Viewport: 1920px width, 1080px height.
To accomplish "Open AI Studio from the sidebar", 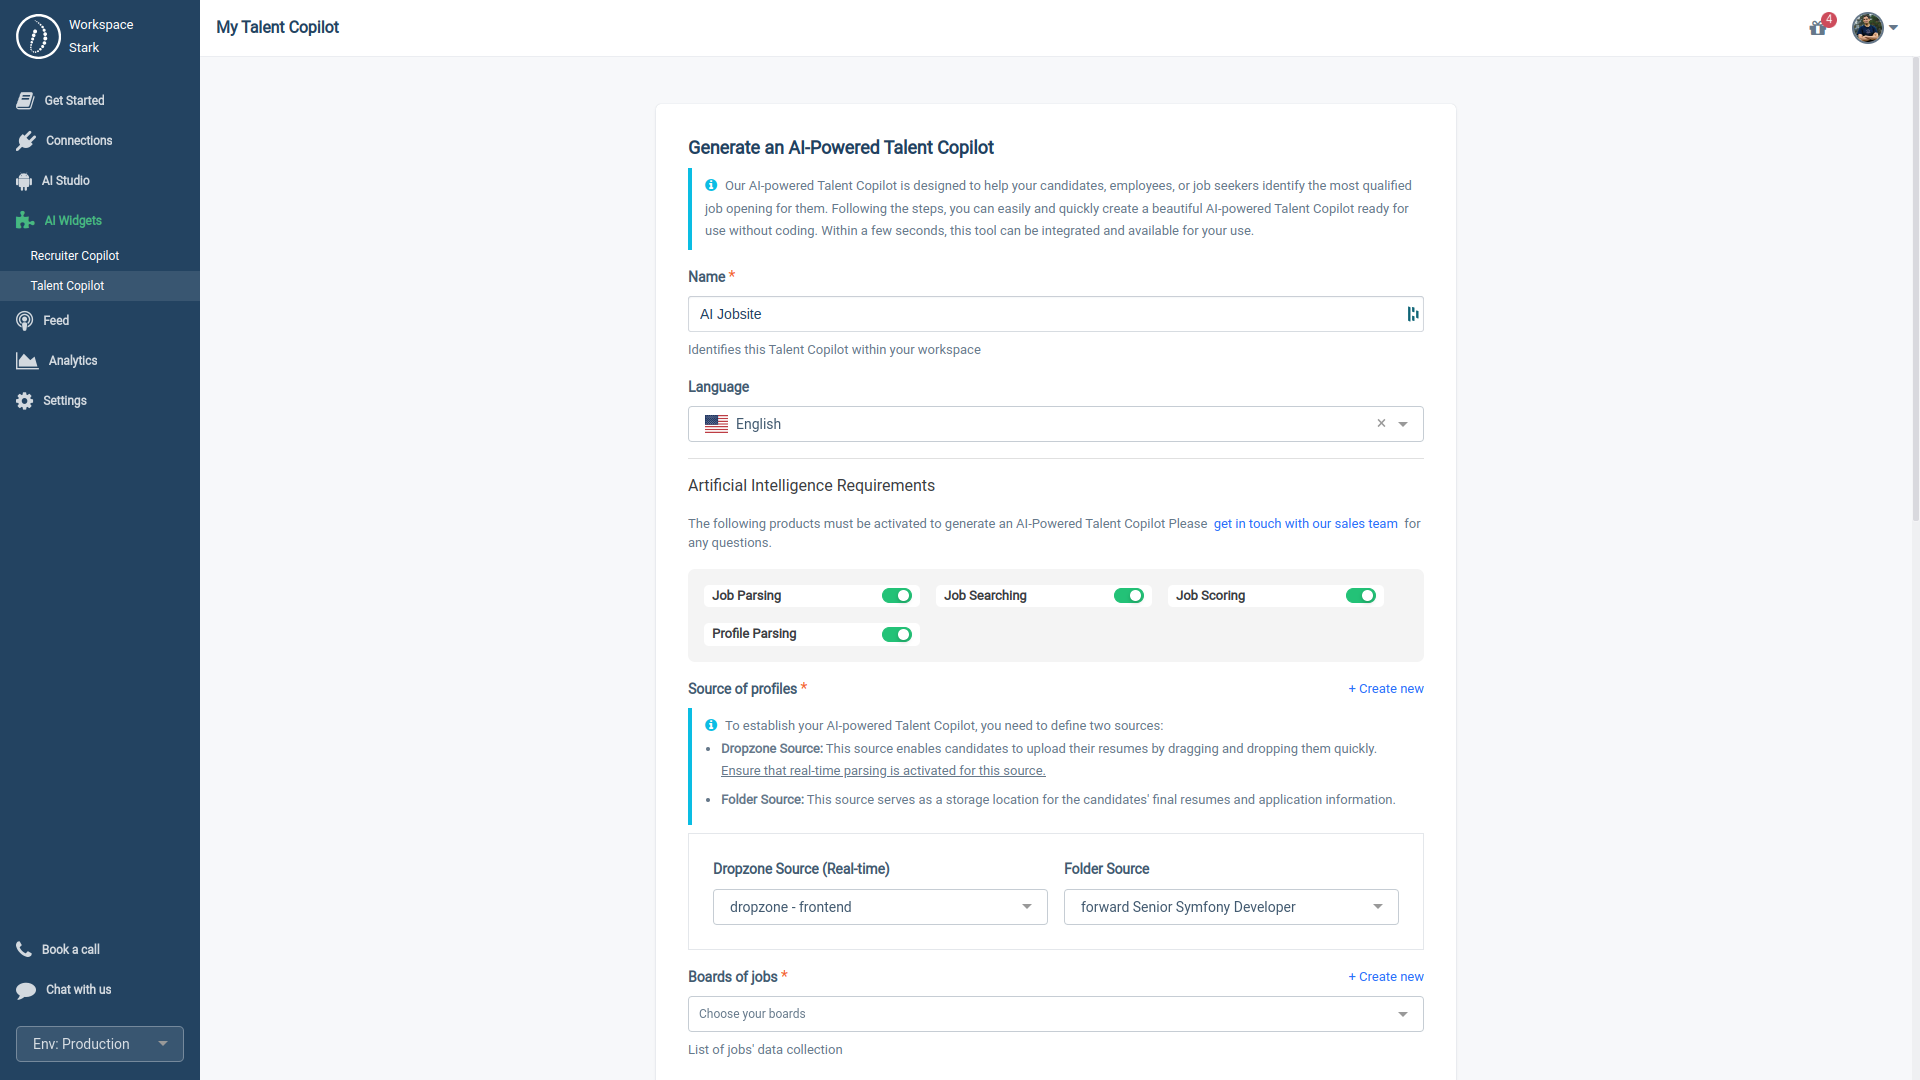I will pos(66,180).
